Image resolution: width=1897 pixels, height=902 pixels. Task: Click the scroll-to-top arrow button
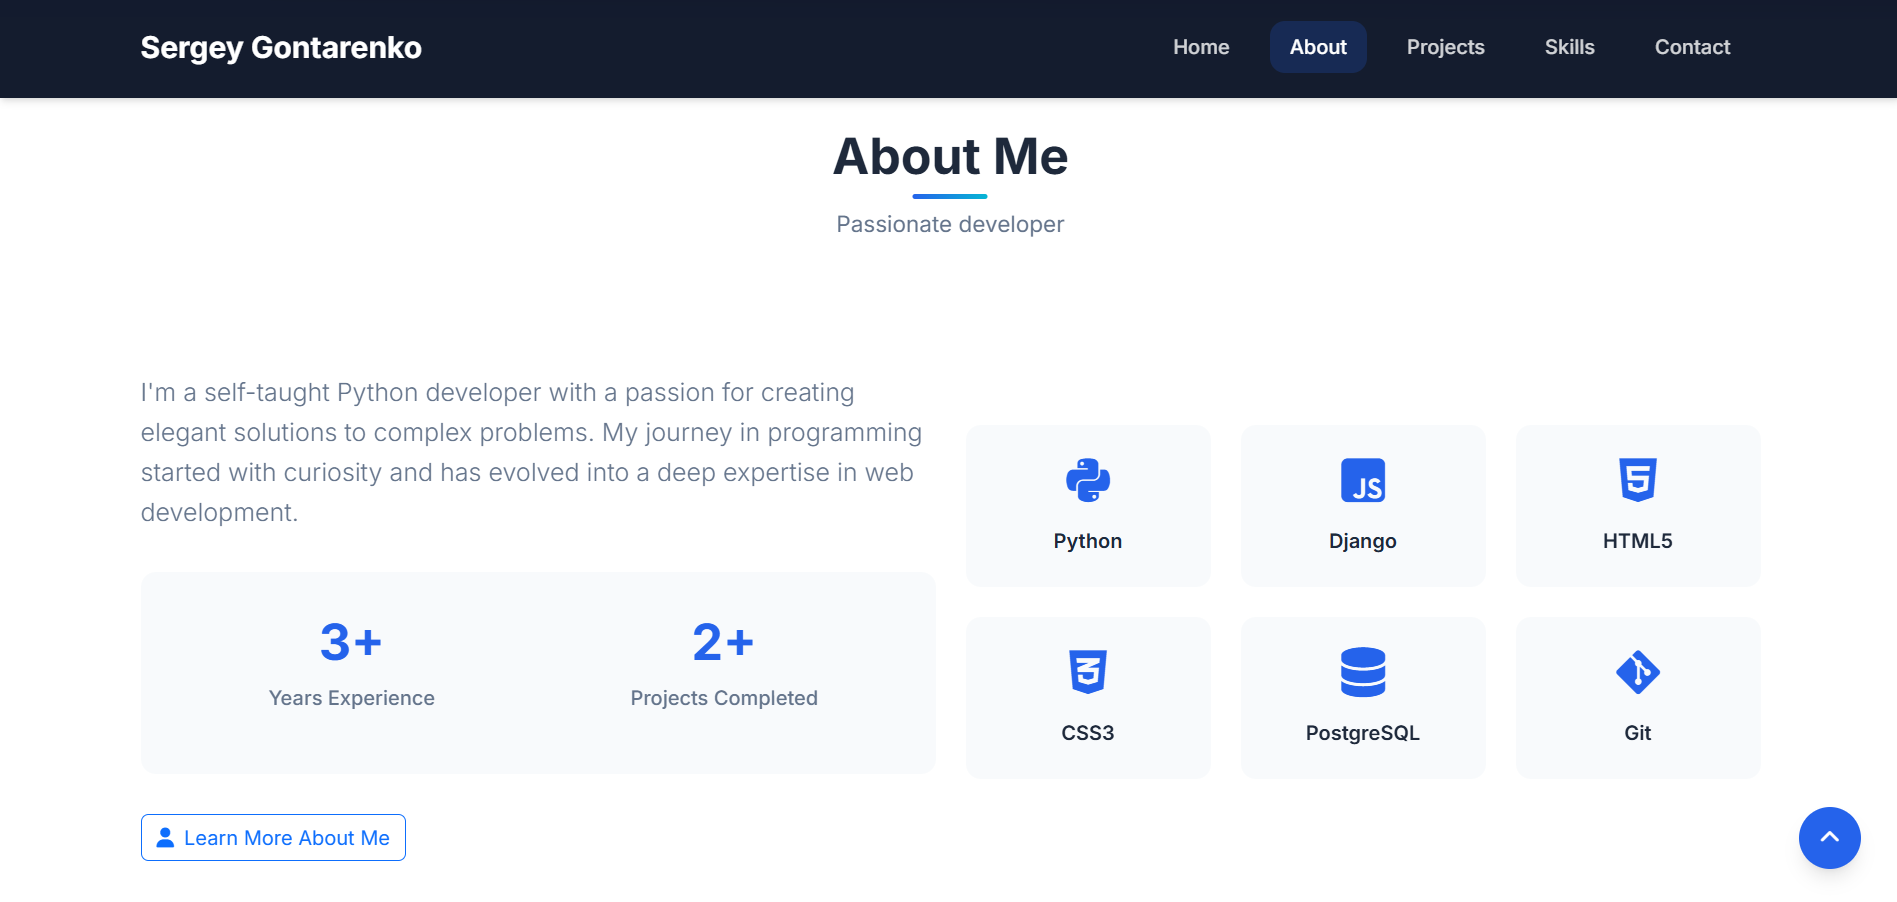click(x=1829, y=838)
